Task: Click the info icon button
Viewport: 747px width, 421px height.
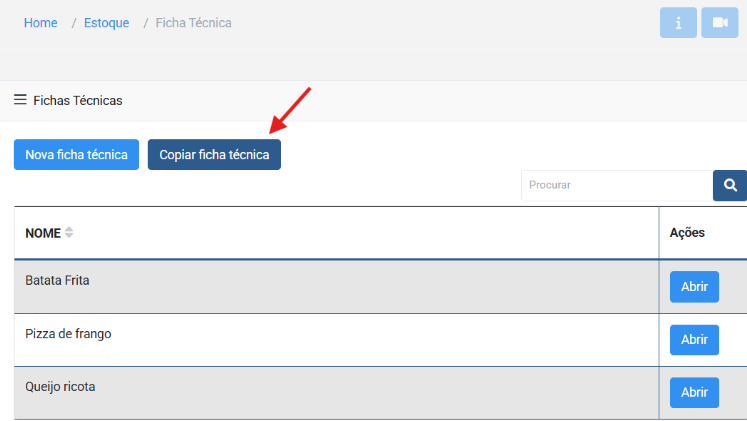Action: coord(678,23)
